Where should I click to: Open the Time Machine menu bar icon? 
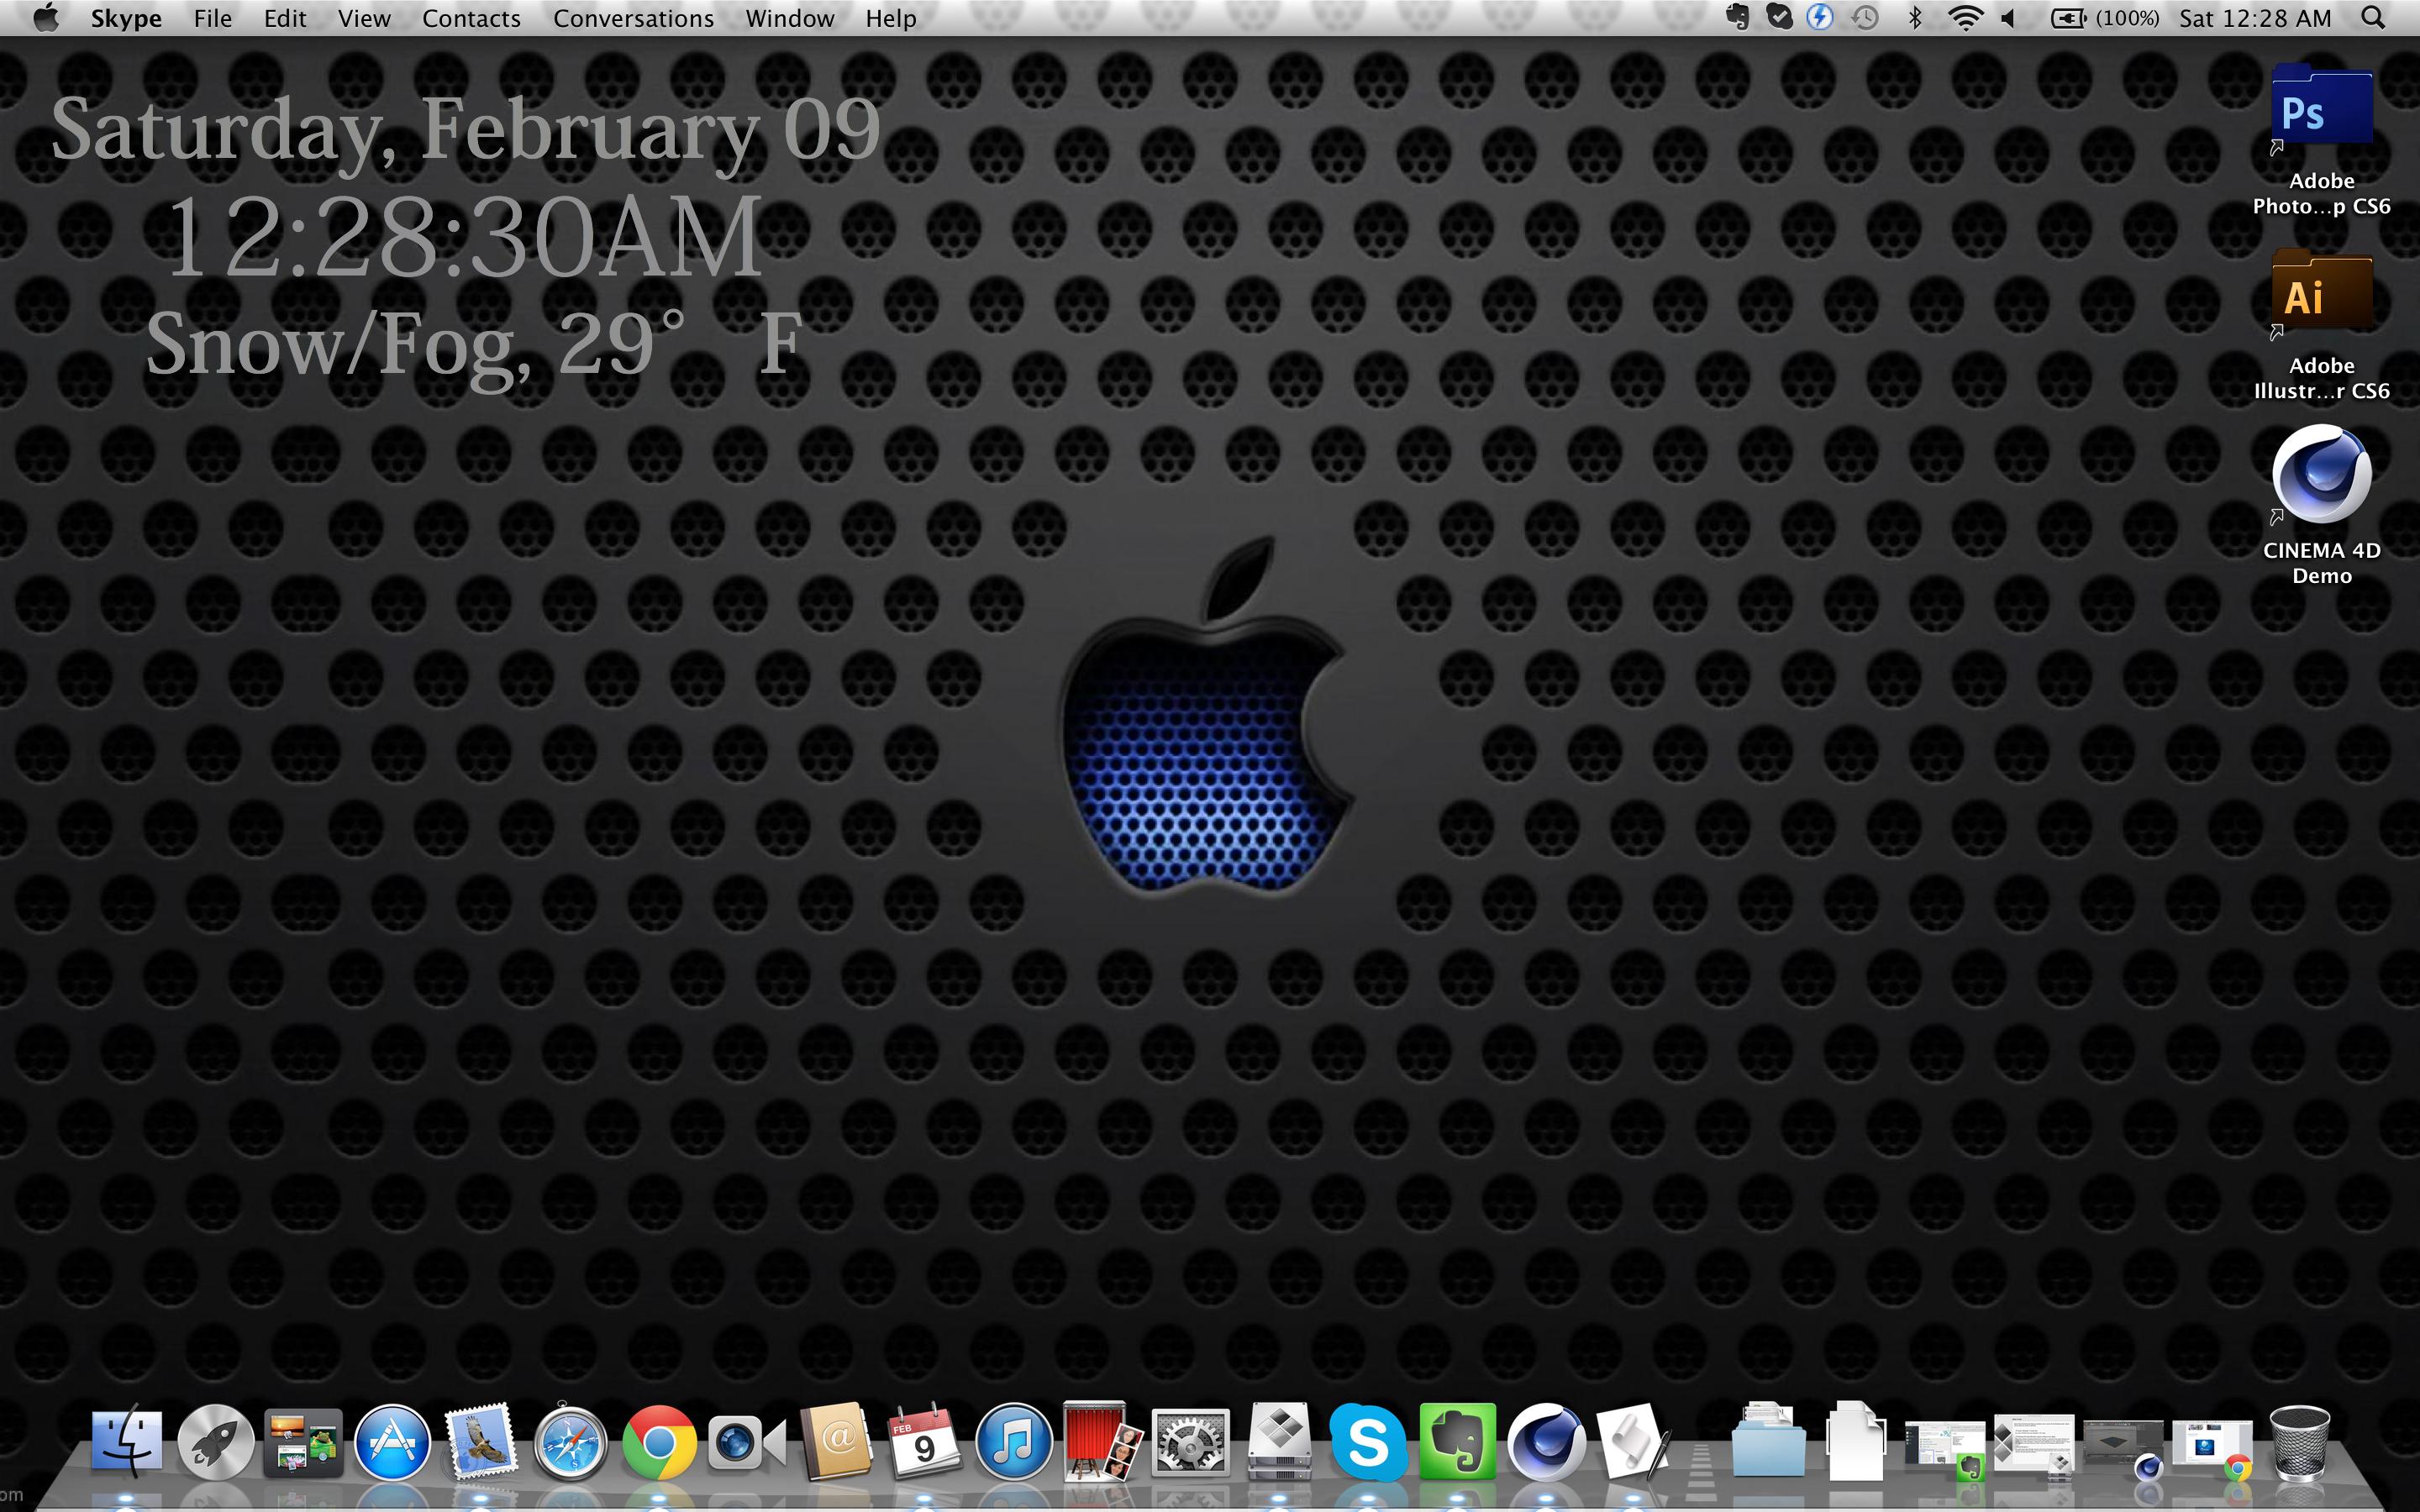1865,18
